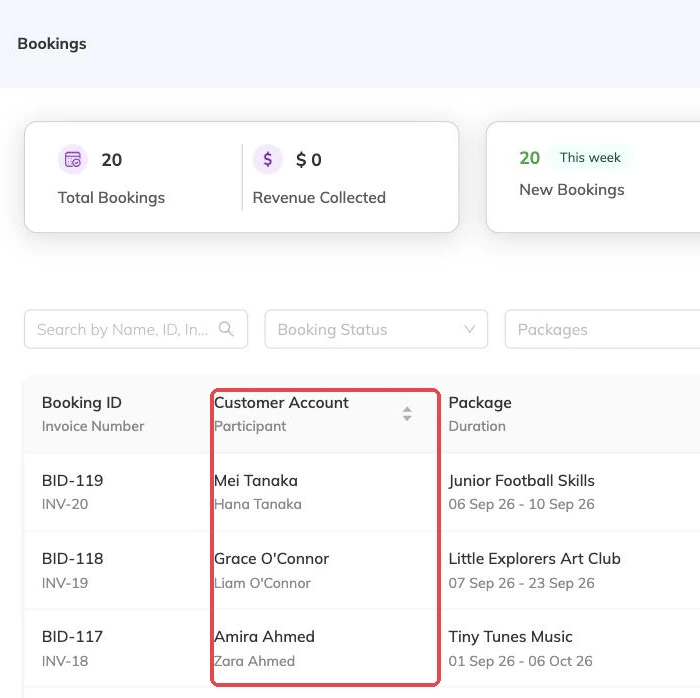This screenshot has width=700, height=698.
Task: Click the This week badge
Action: click(590, 158)
